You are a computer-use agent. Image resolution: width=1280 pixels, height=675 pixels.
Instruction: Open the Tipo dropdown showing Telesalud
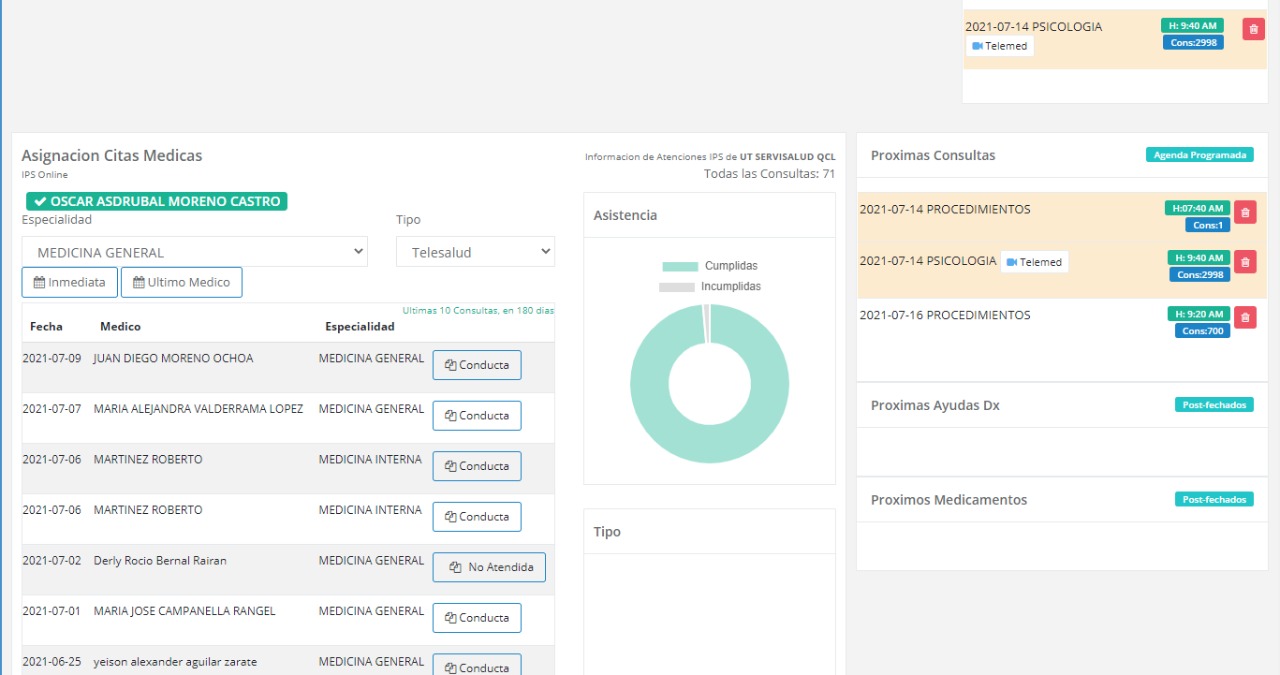(x=475, y=252)
